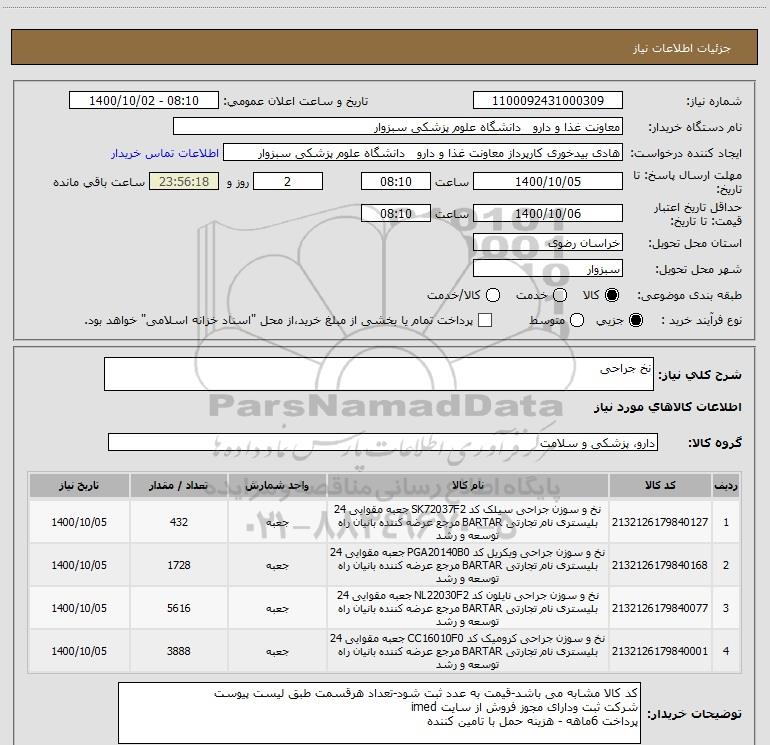Click the general description field نخ جراحی
770x745 pixels.
[379, 374]
